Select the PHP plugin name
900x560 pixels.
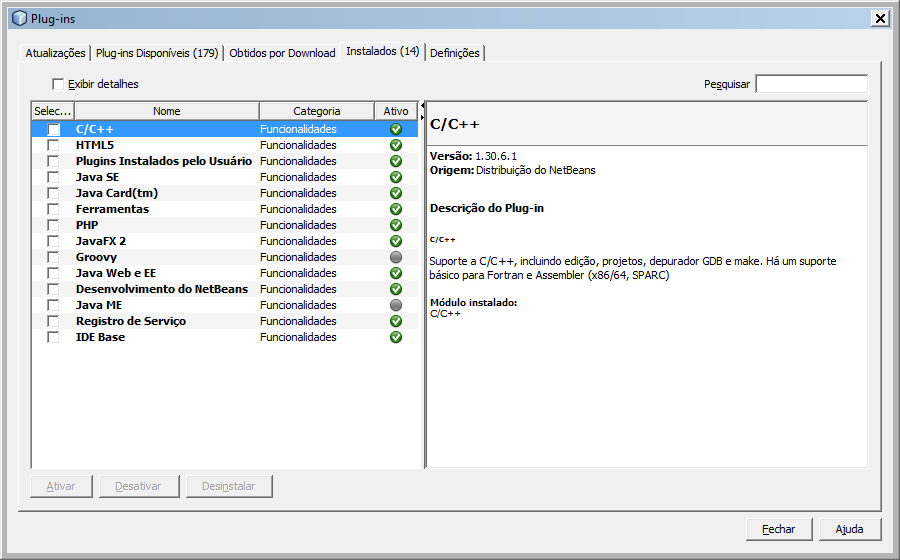coord(87,225)
